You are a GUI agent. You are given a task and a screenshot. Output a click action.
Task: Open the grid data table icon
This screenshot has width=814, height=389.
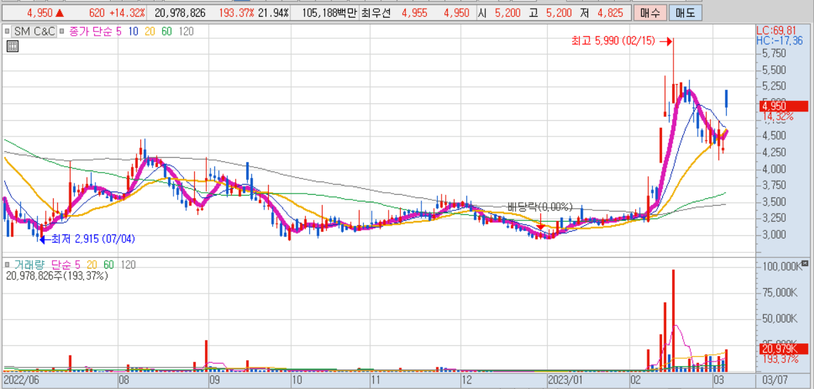(12, 47)
